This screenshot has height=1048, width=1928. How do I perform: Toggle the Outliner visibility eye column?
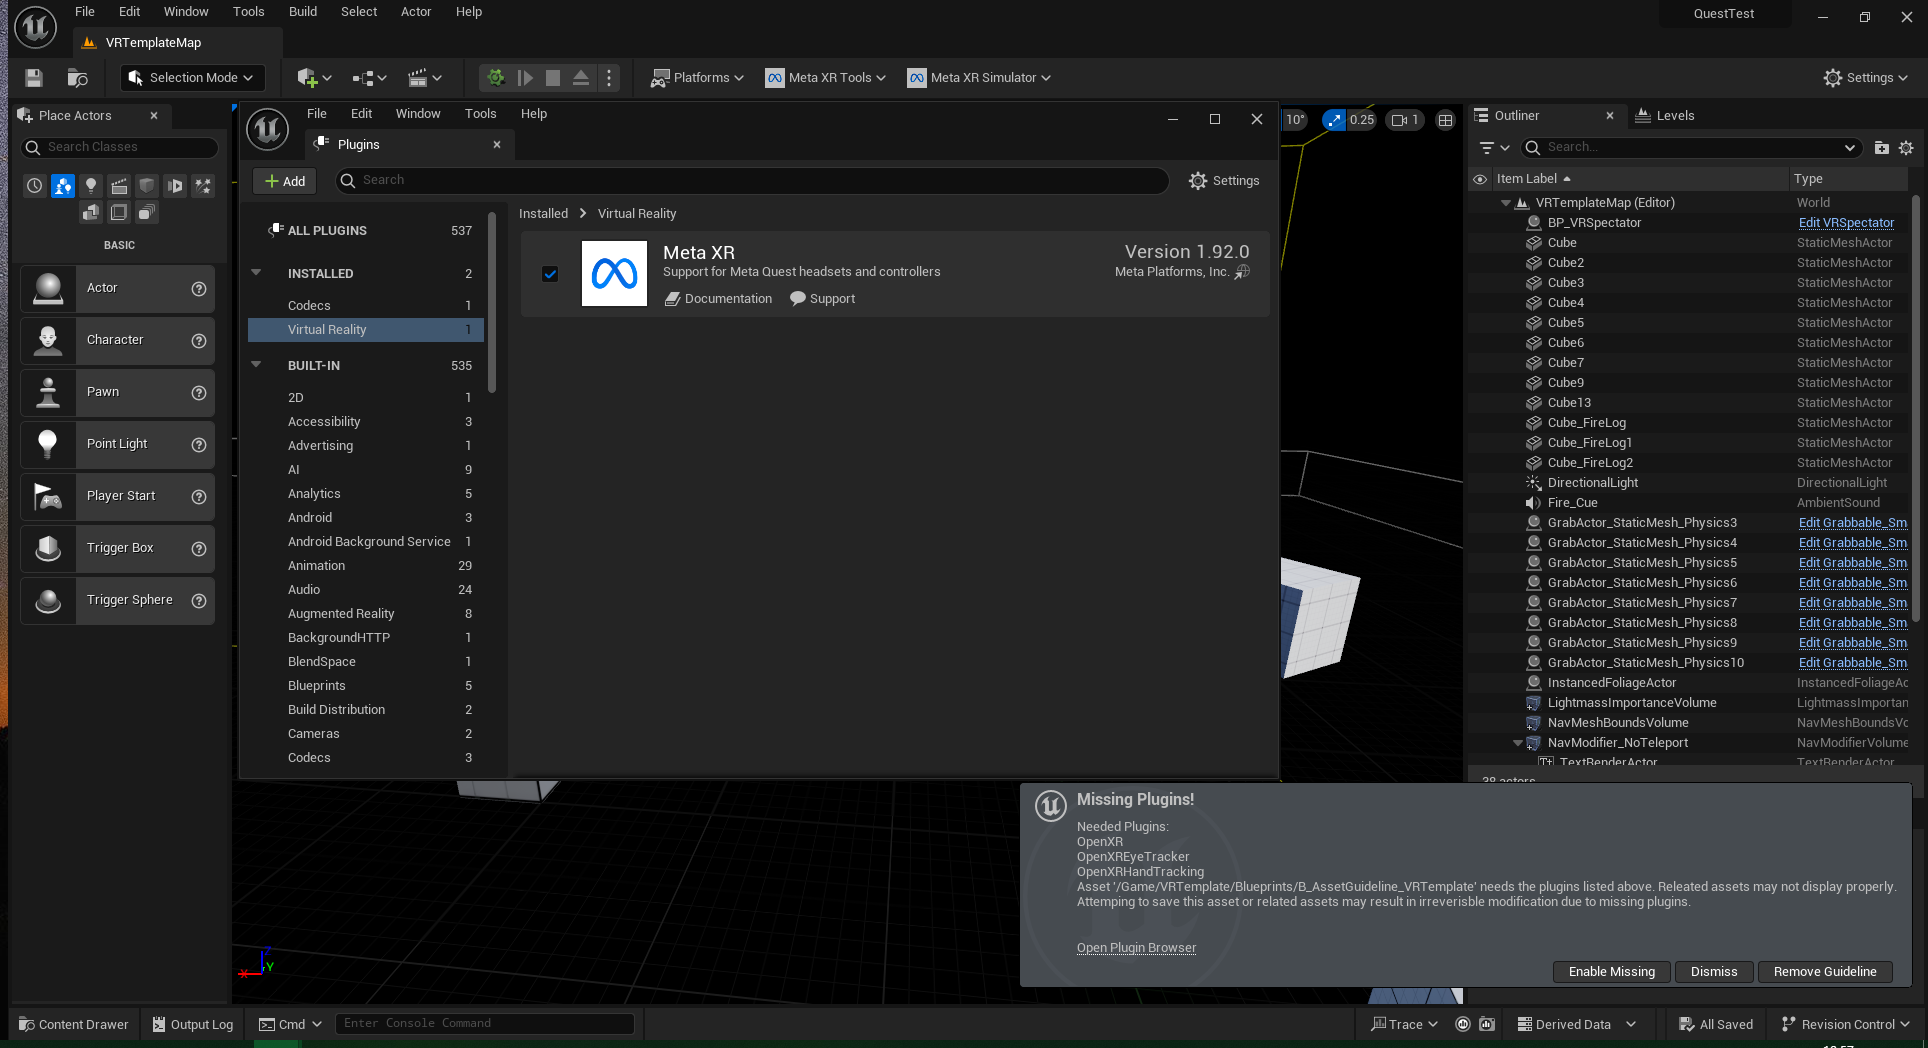pos(1480,179)
